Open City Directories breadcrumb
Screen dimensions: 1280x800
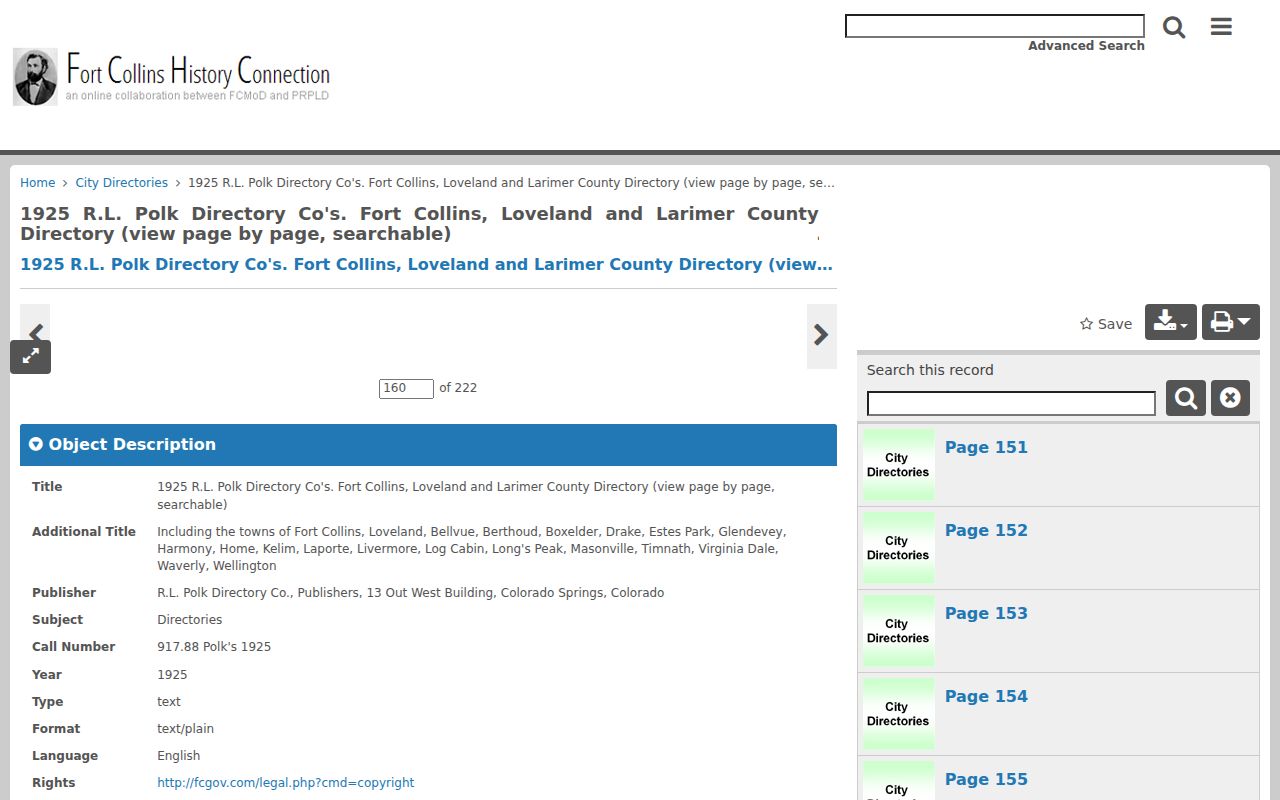(x=122, y=183)
